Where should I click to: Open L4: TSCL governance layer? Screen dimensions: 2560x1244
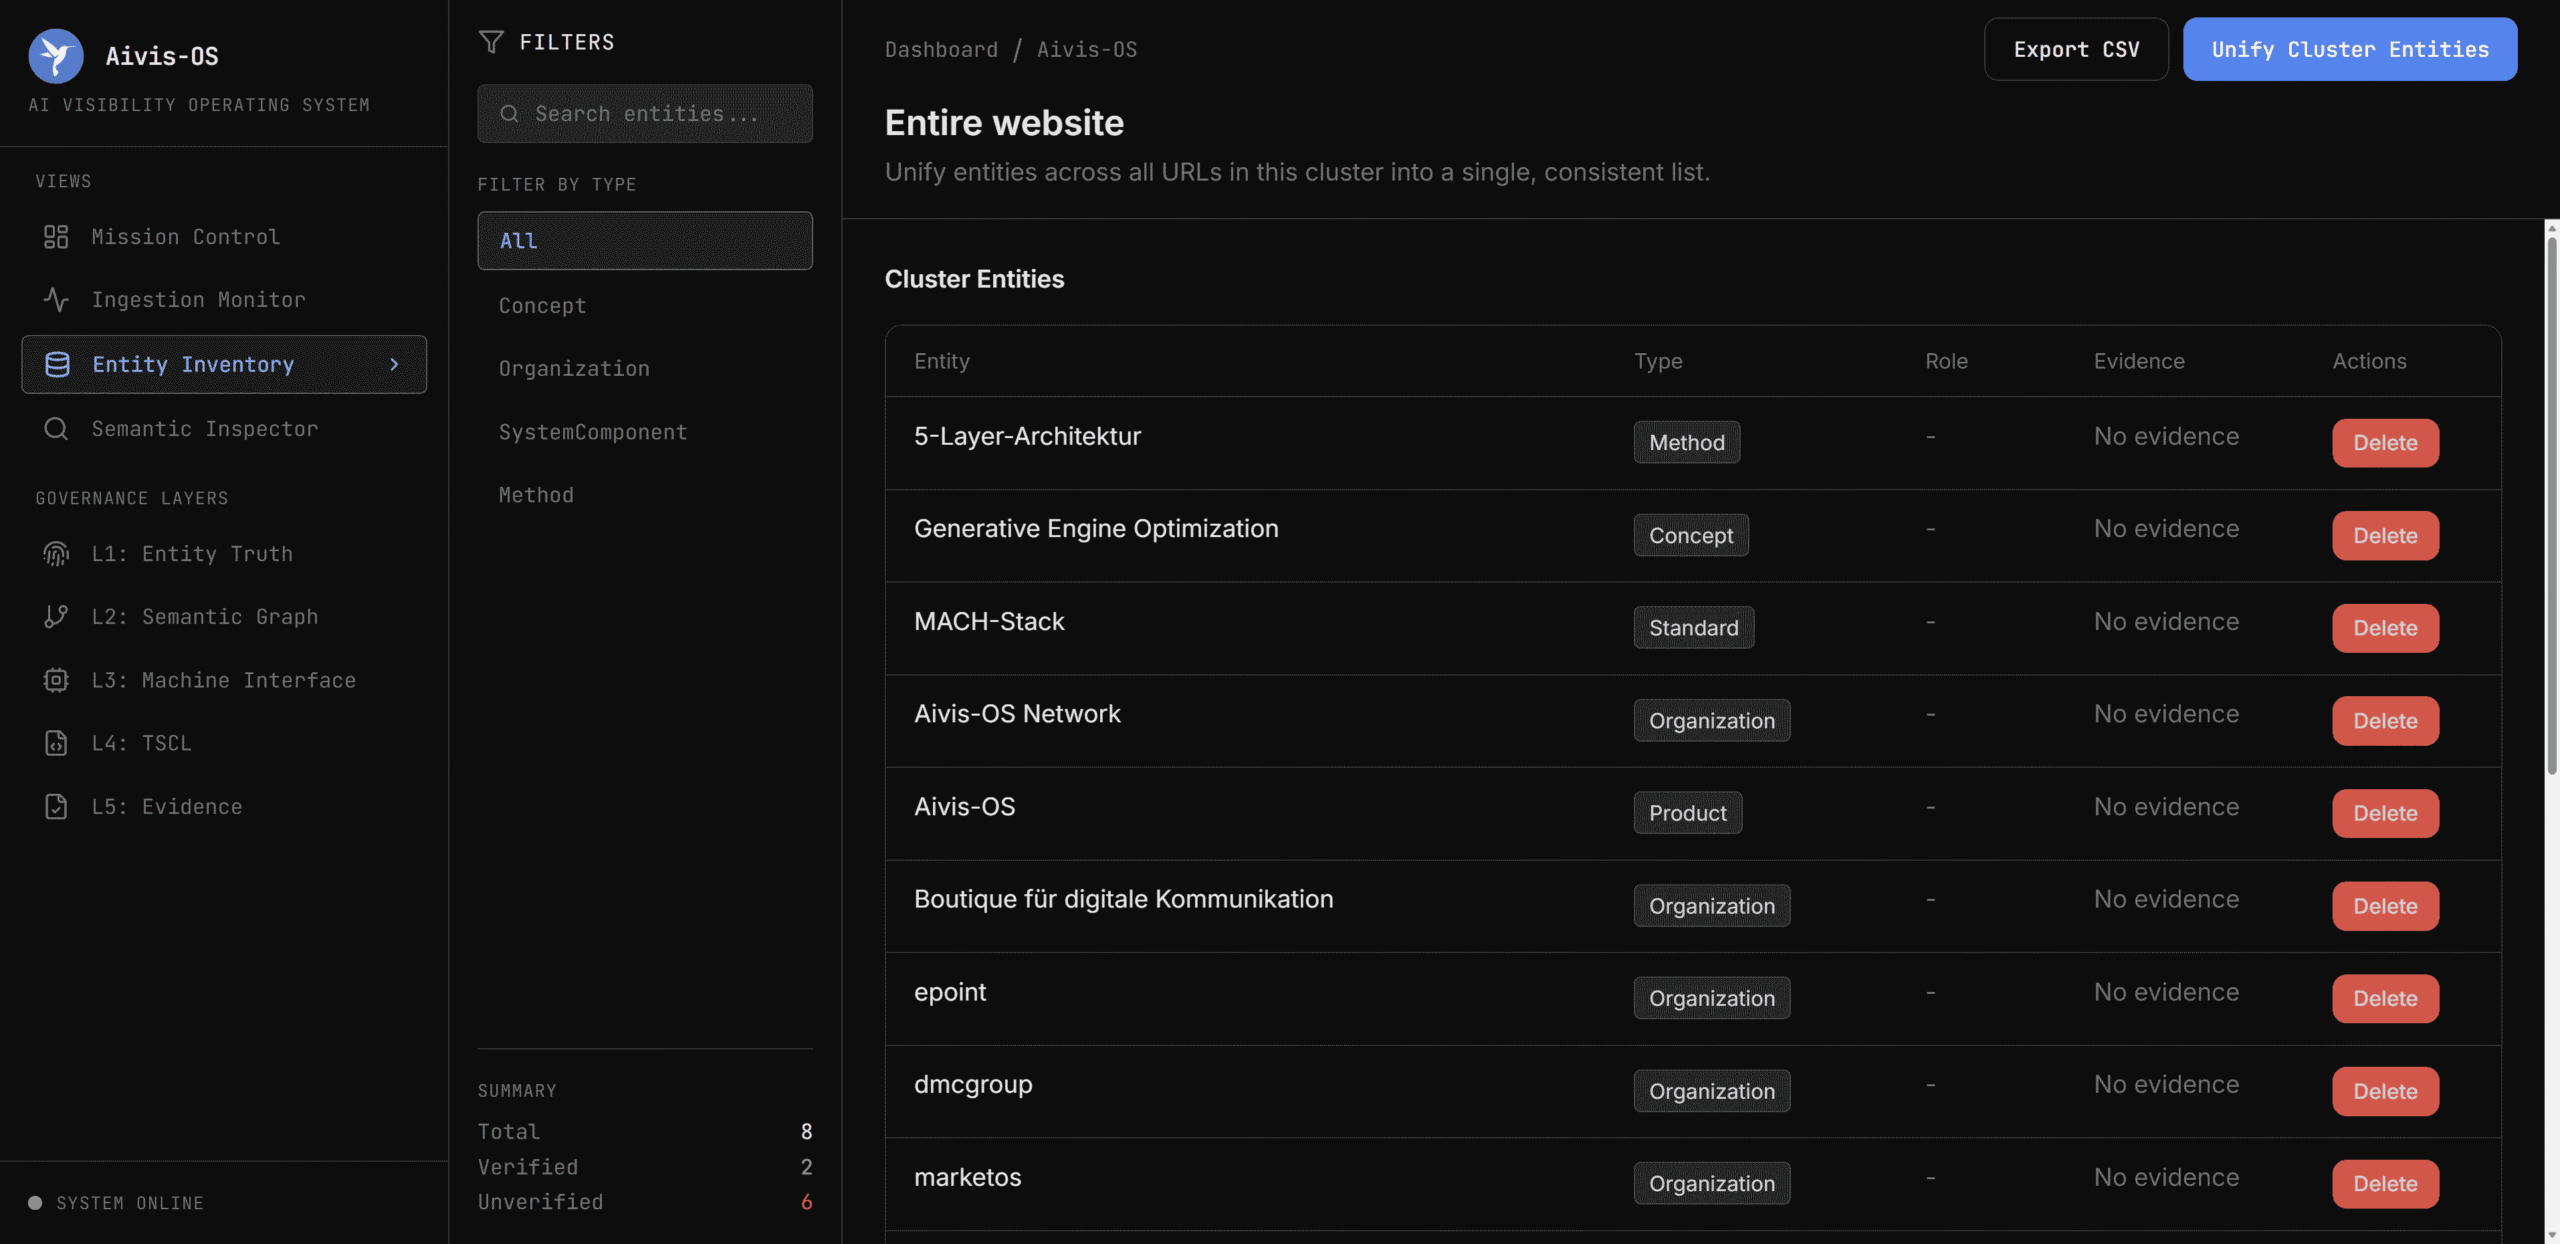click(x=141, y=743)
